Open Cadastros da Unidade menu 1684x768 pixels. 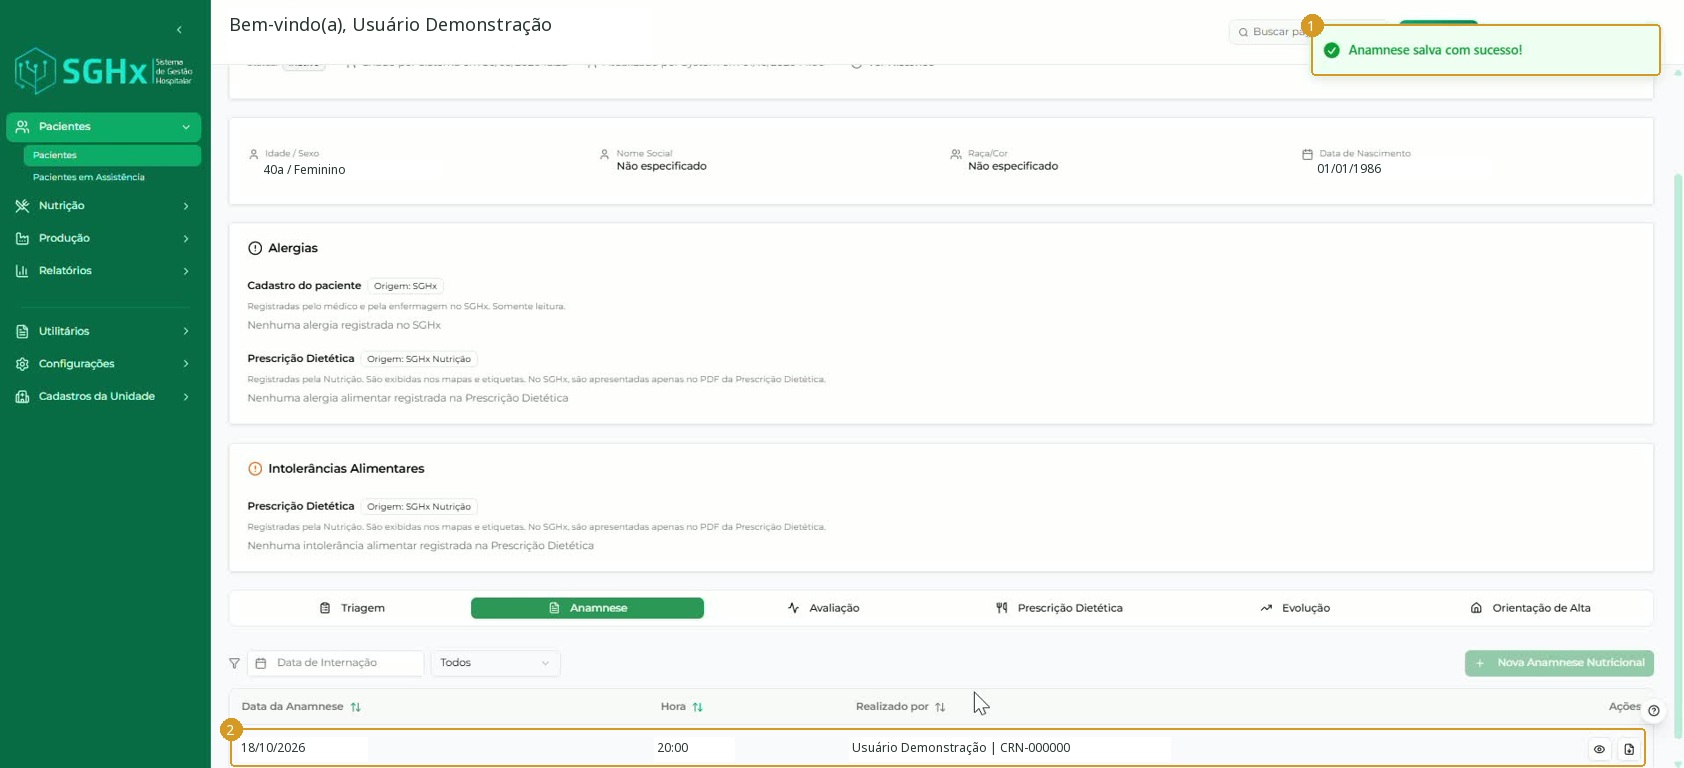pyautogui.click(x=104, y=397)
